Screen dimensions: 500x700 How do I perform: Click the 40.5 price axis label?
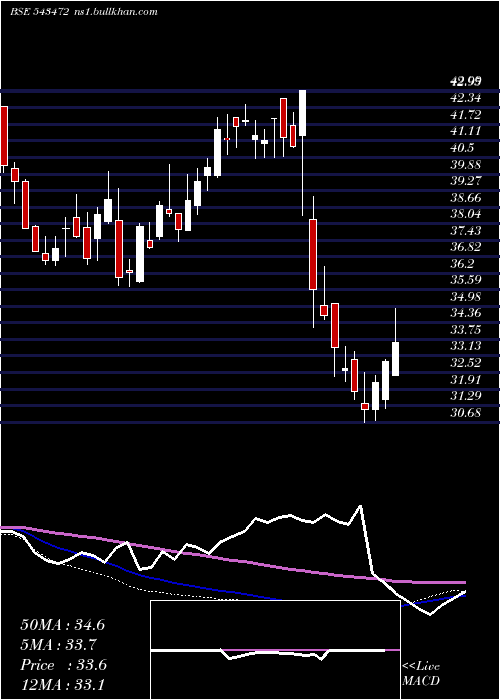click(462, 148)
